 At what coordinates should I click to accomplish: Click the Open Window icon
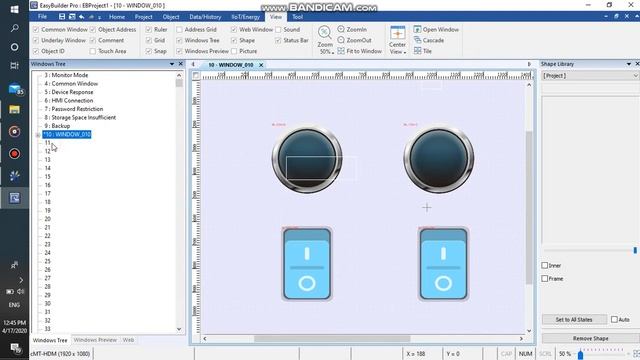click(417, 29)
